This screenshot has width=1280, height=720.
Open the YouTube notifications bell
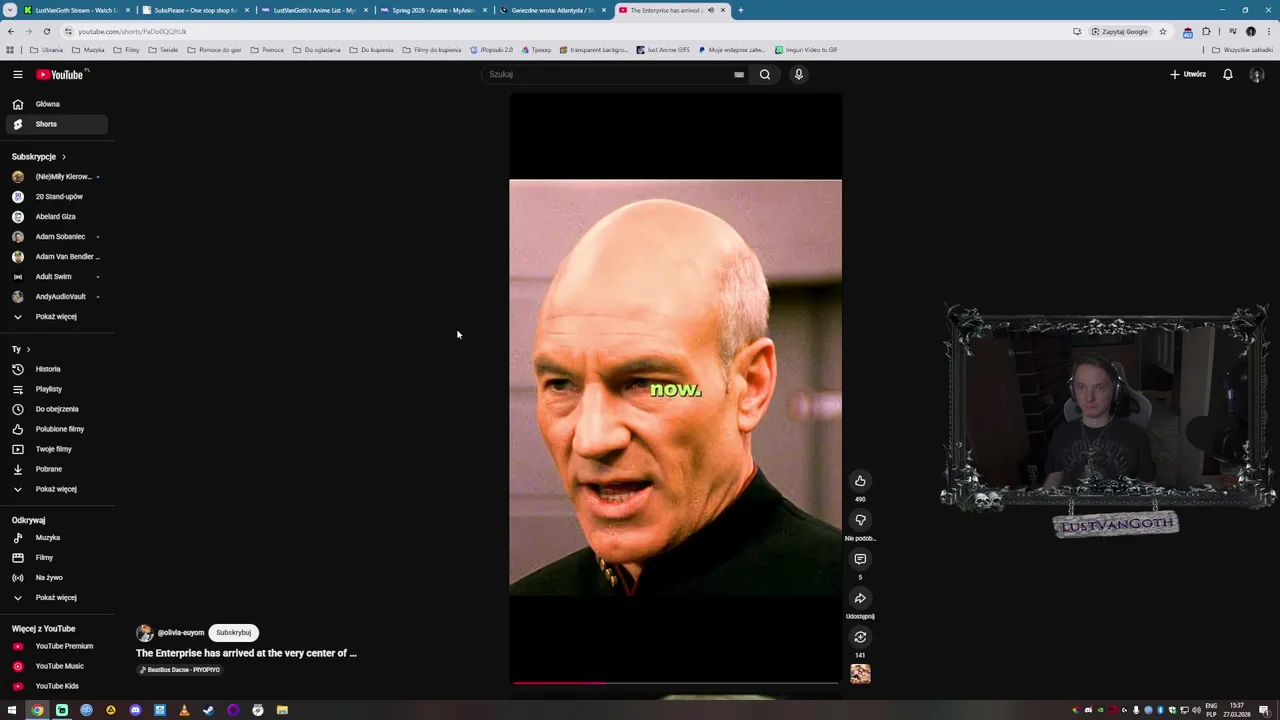pos(1228,74)
